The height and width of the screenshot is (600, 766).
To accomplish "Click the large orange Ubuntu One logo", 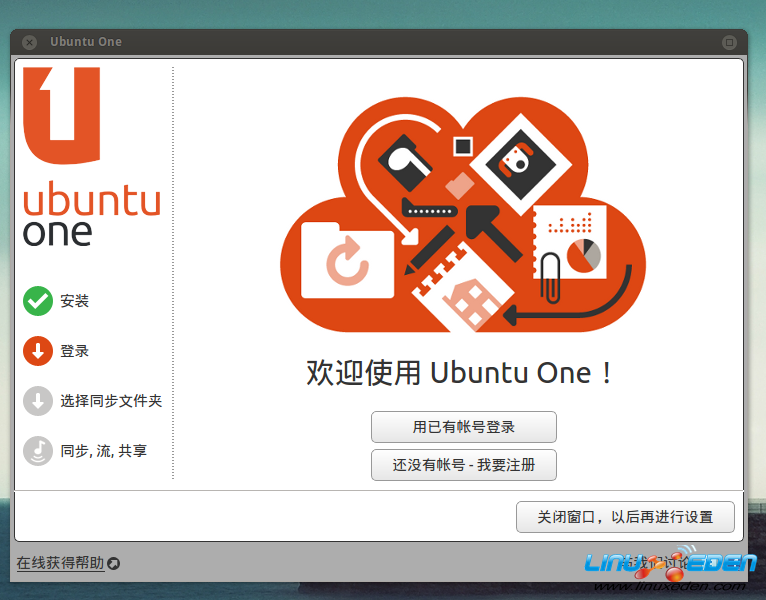I will (62, 115).
